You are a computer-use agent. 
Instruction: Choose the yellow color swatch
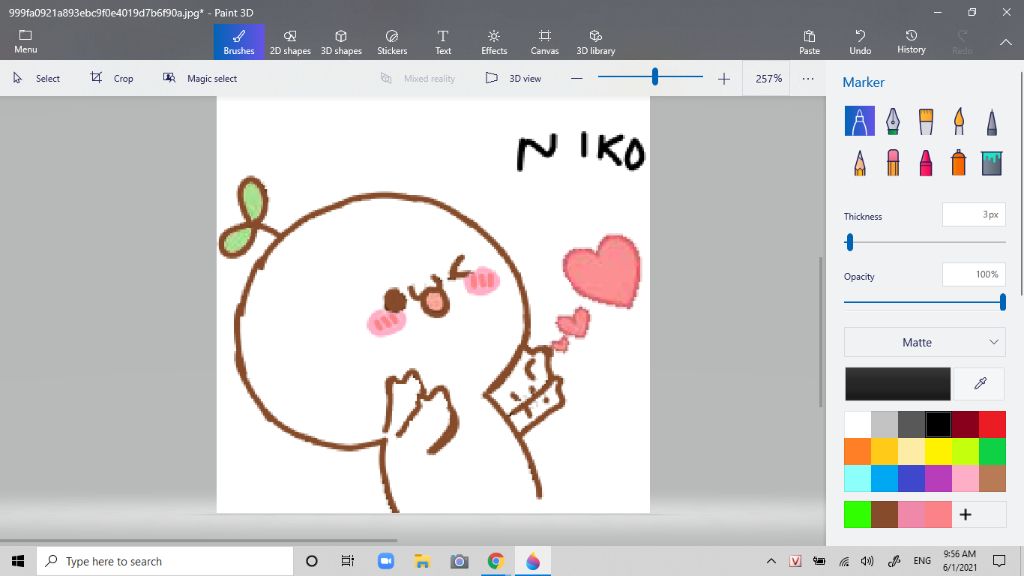coord(938,451)
